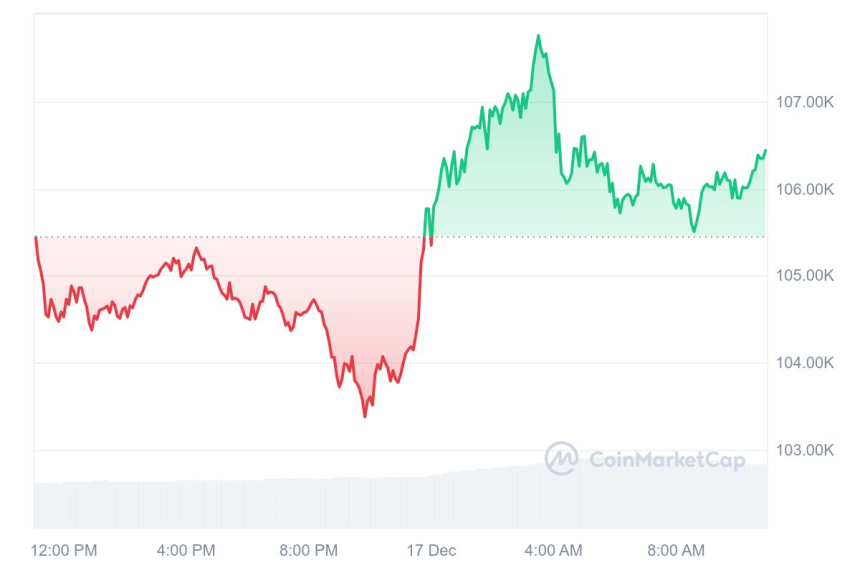Click the green shaded area above baseline
860x573 pixels.
[500, 180]
